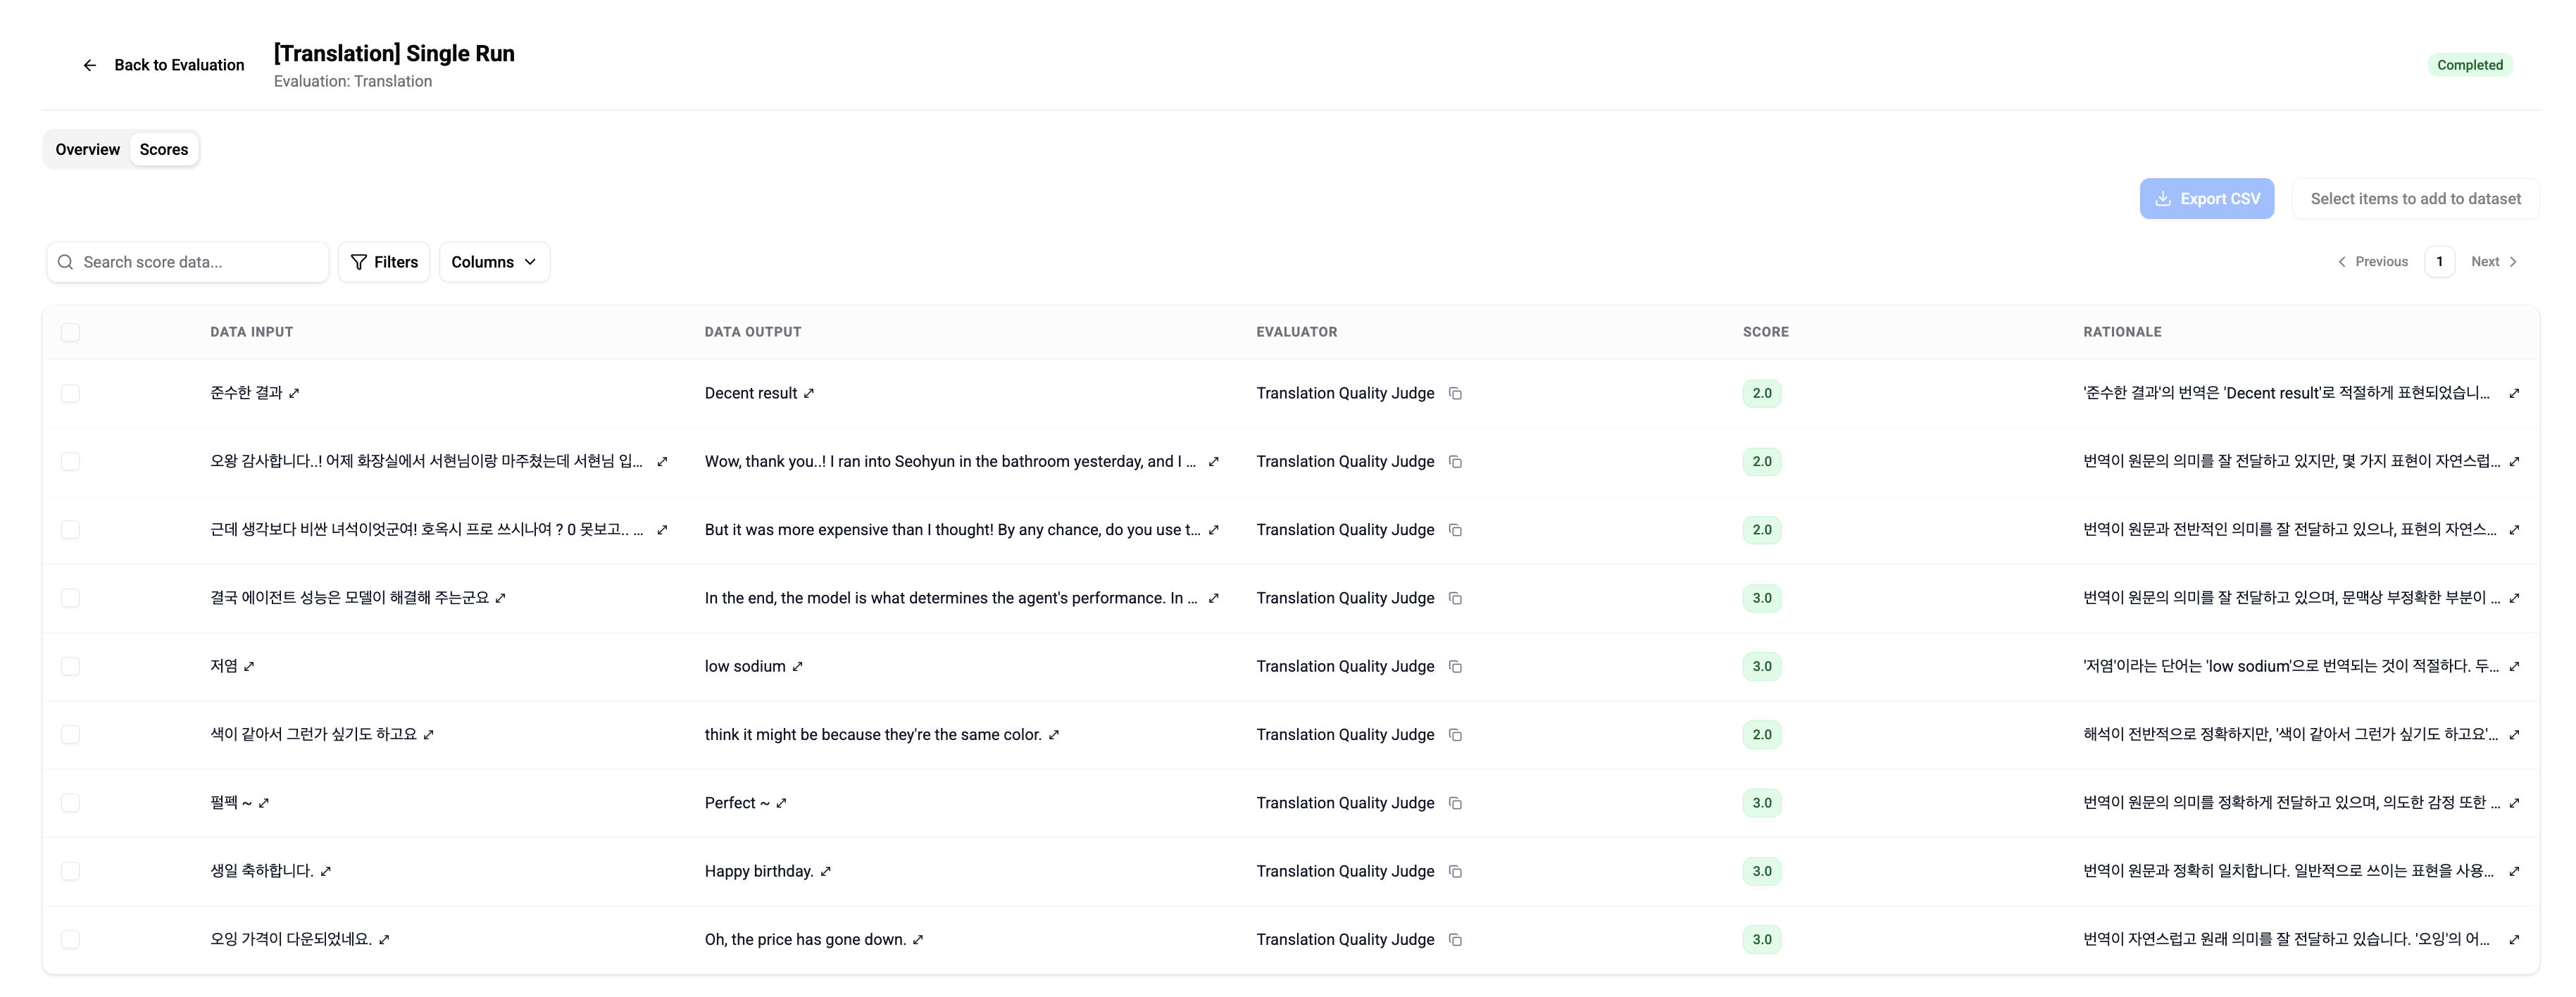The height and width of the screenshot is (997, 2576).
Task: Click the Rationale column header
Action: 2122,332
